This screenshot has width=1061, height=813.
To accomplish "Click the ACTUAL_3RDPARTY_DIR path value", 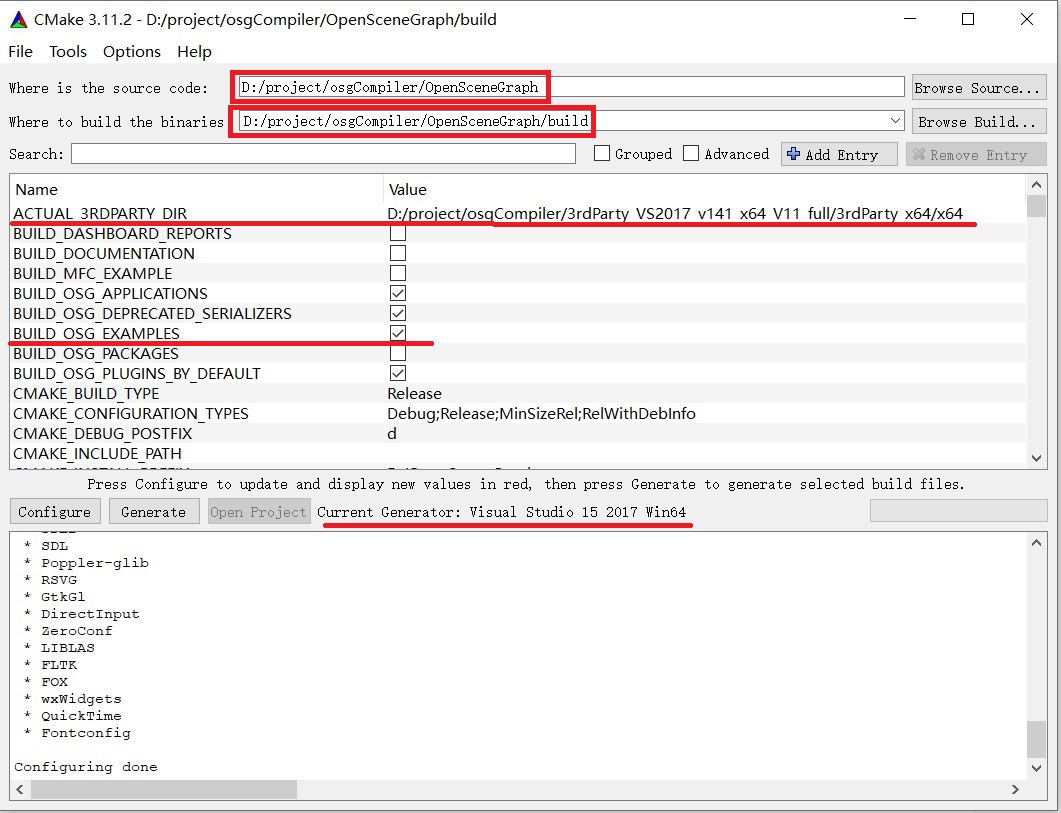I will 675,213.
